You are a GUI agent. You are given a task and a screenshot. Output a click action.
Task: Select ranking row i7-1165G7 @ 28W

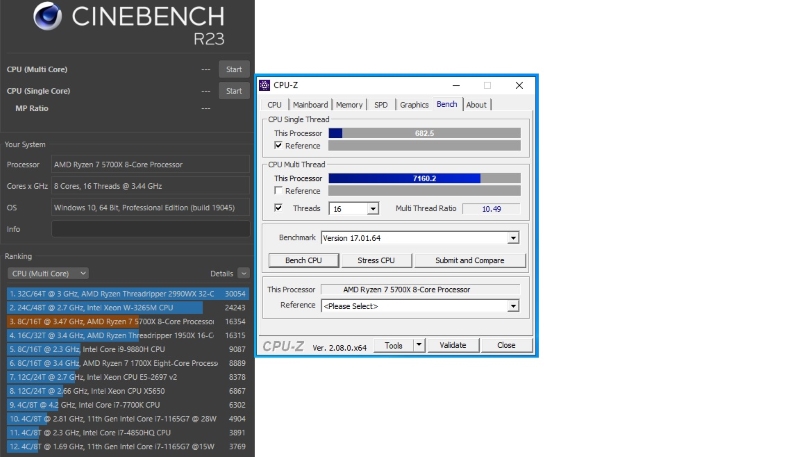(128, 419)
